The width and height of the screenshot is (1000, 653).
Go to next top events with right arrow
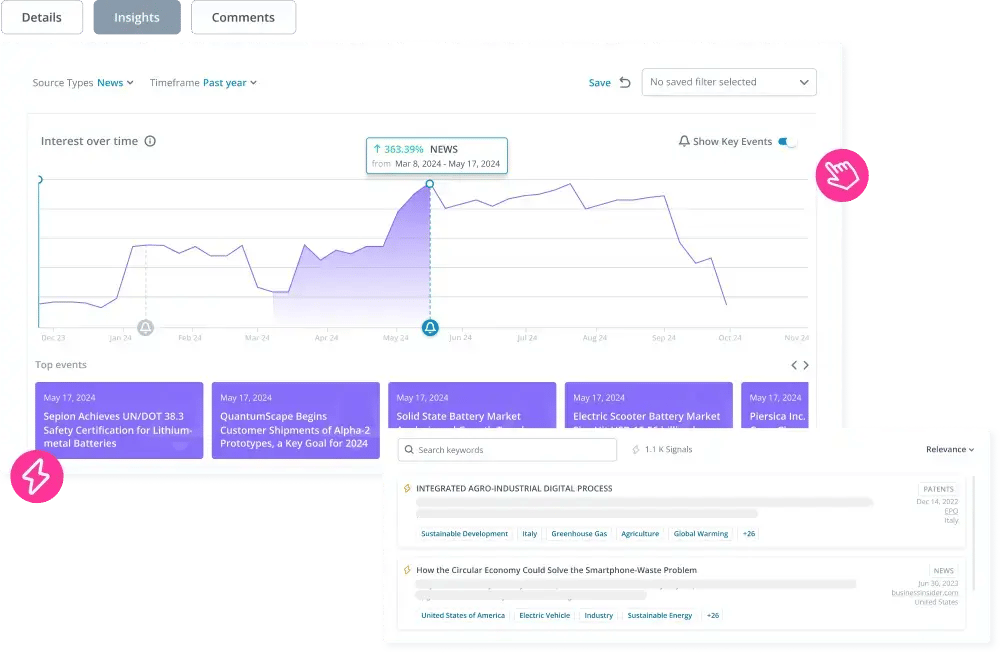pos(807,365)
